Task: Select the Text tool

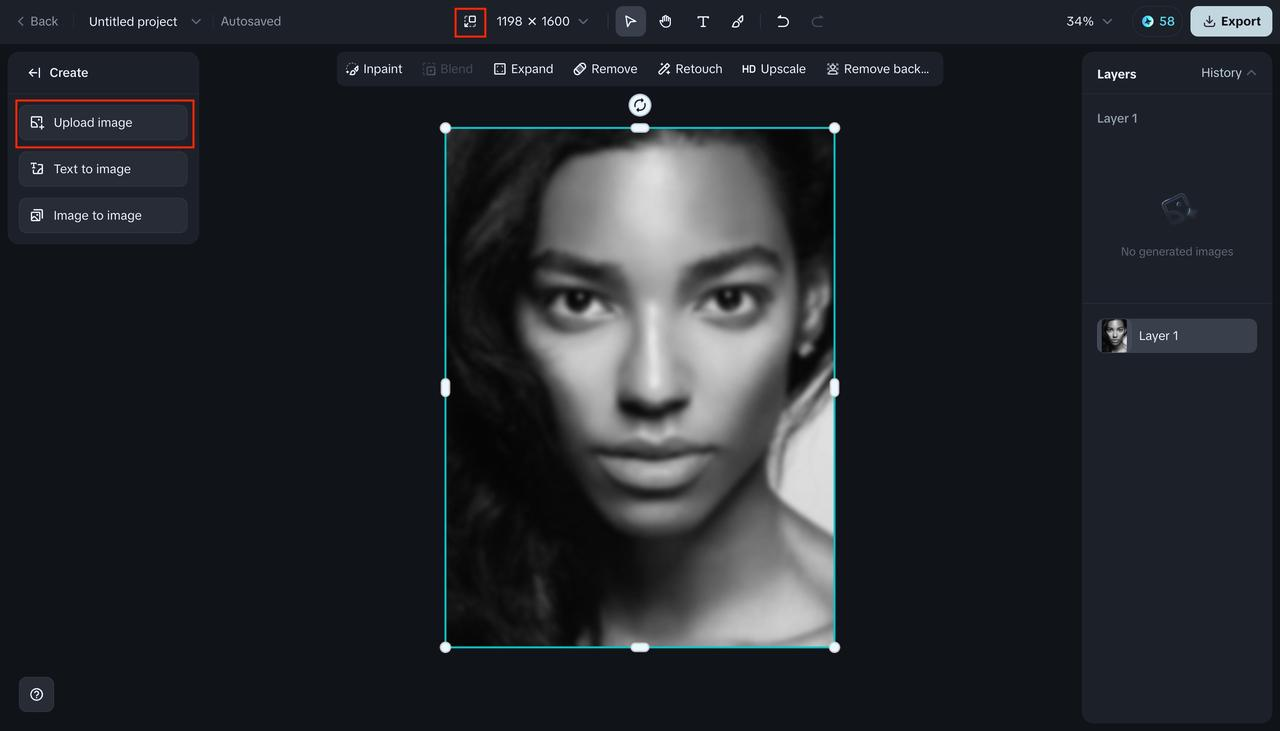Action: [702, 20]
